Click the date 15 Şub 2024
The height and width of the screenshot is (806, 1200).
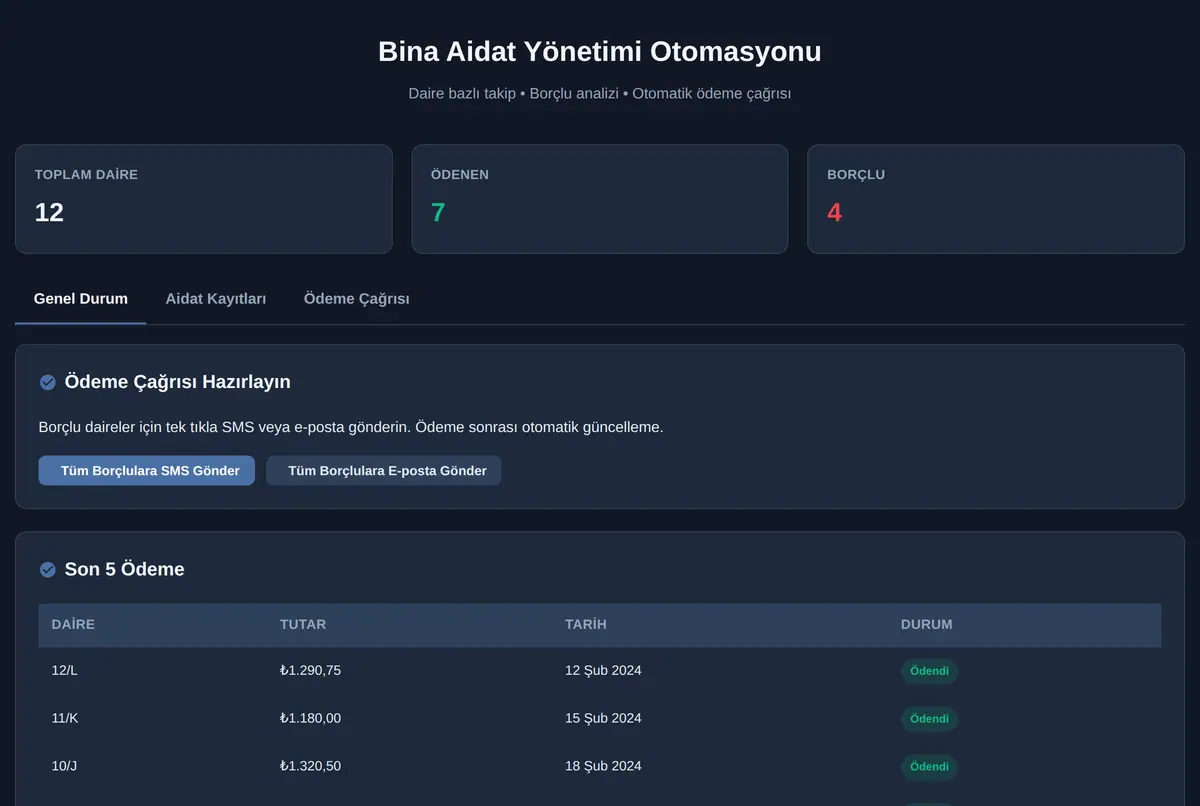click(604, 718)
